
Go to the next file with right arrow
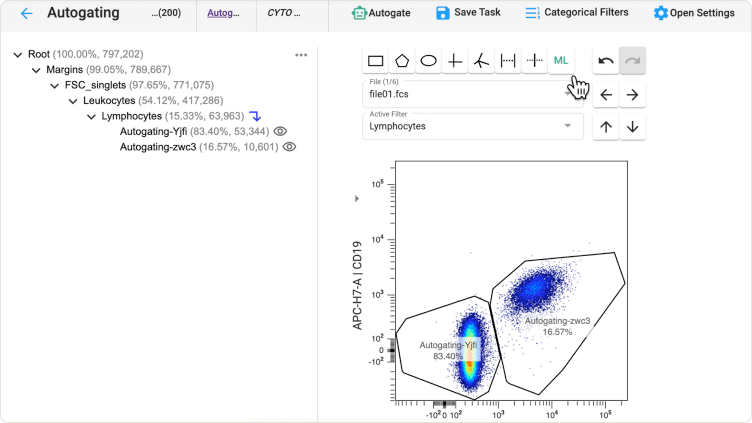point(632,95)
